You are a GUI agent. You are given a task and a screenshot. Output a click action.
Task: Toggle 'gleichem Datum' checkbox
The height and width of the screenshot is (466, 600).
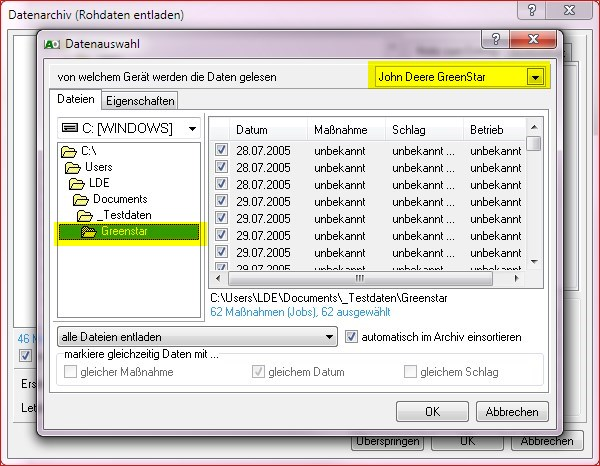258,372
